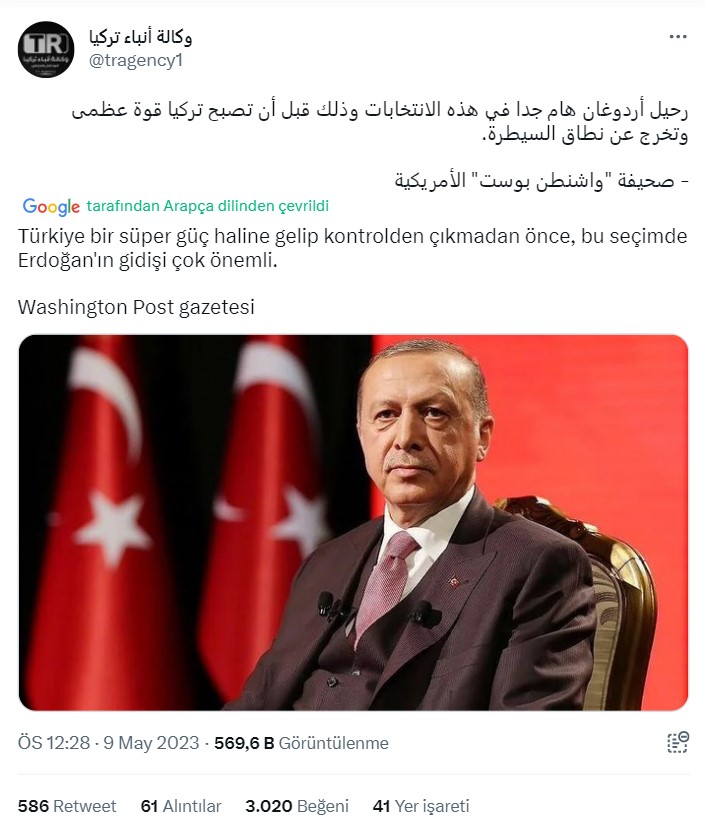Click the Turkish translated tweet text
The height and width of the screenshot is (835, 705).
pos(352,248)
